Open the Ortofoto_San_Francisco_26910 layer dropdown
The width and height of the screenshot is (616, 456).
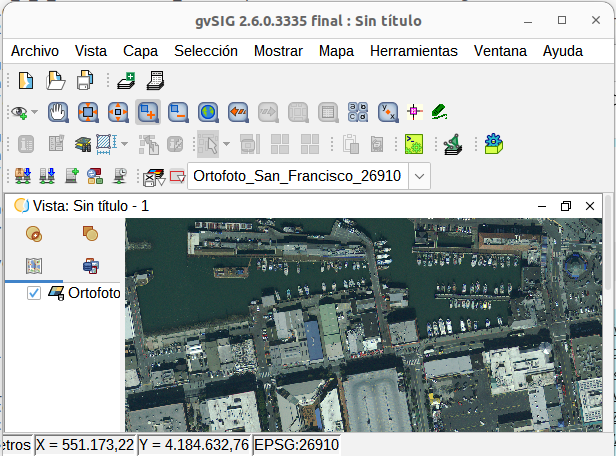[x=420, y=176]
